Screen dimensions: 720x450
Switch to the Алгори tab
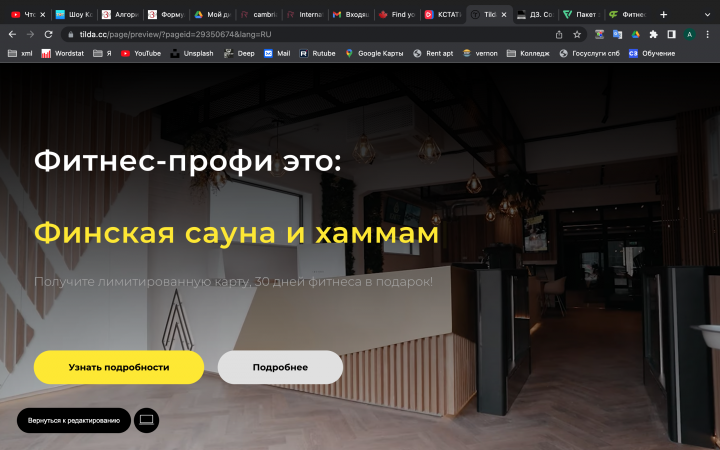point(120,15)
